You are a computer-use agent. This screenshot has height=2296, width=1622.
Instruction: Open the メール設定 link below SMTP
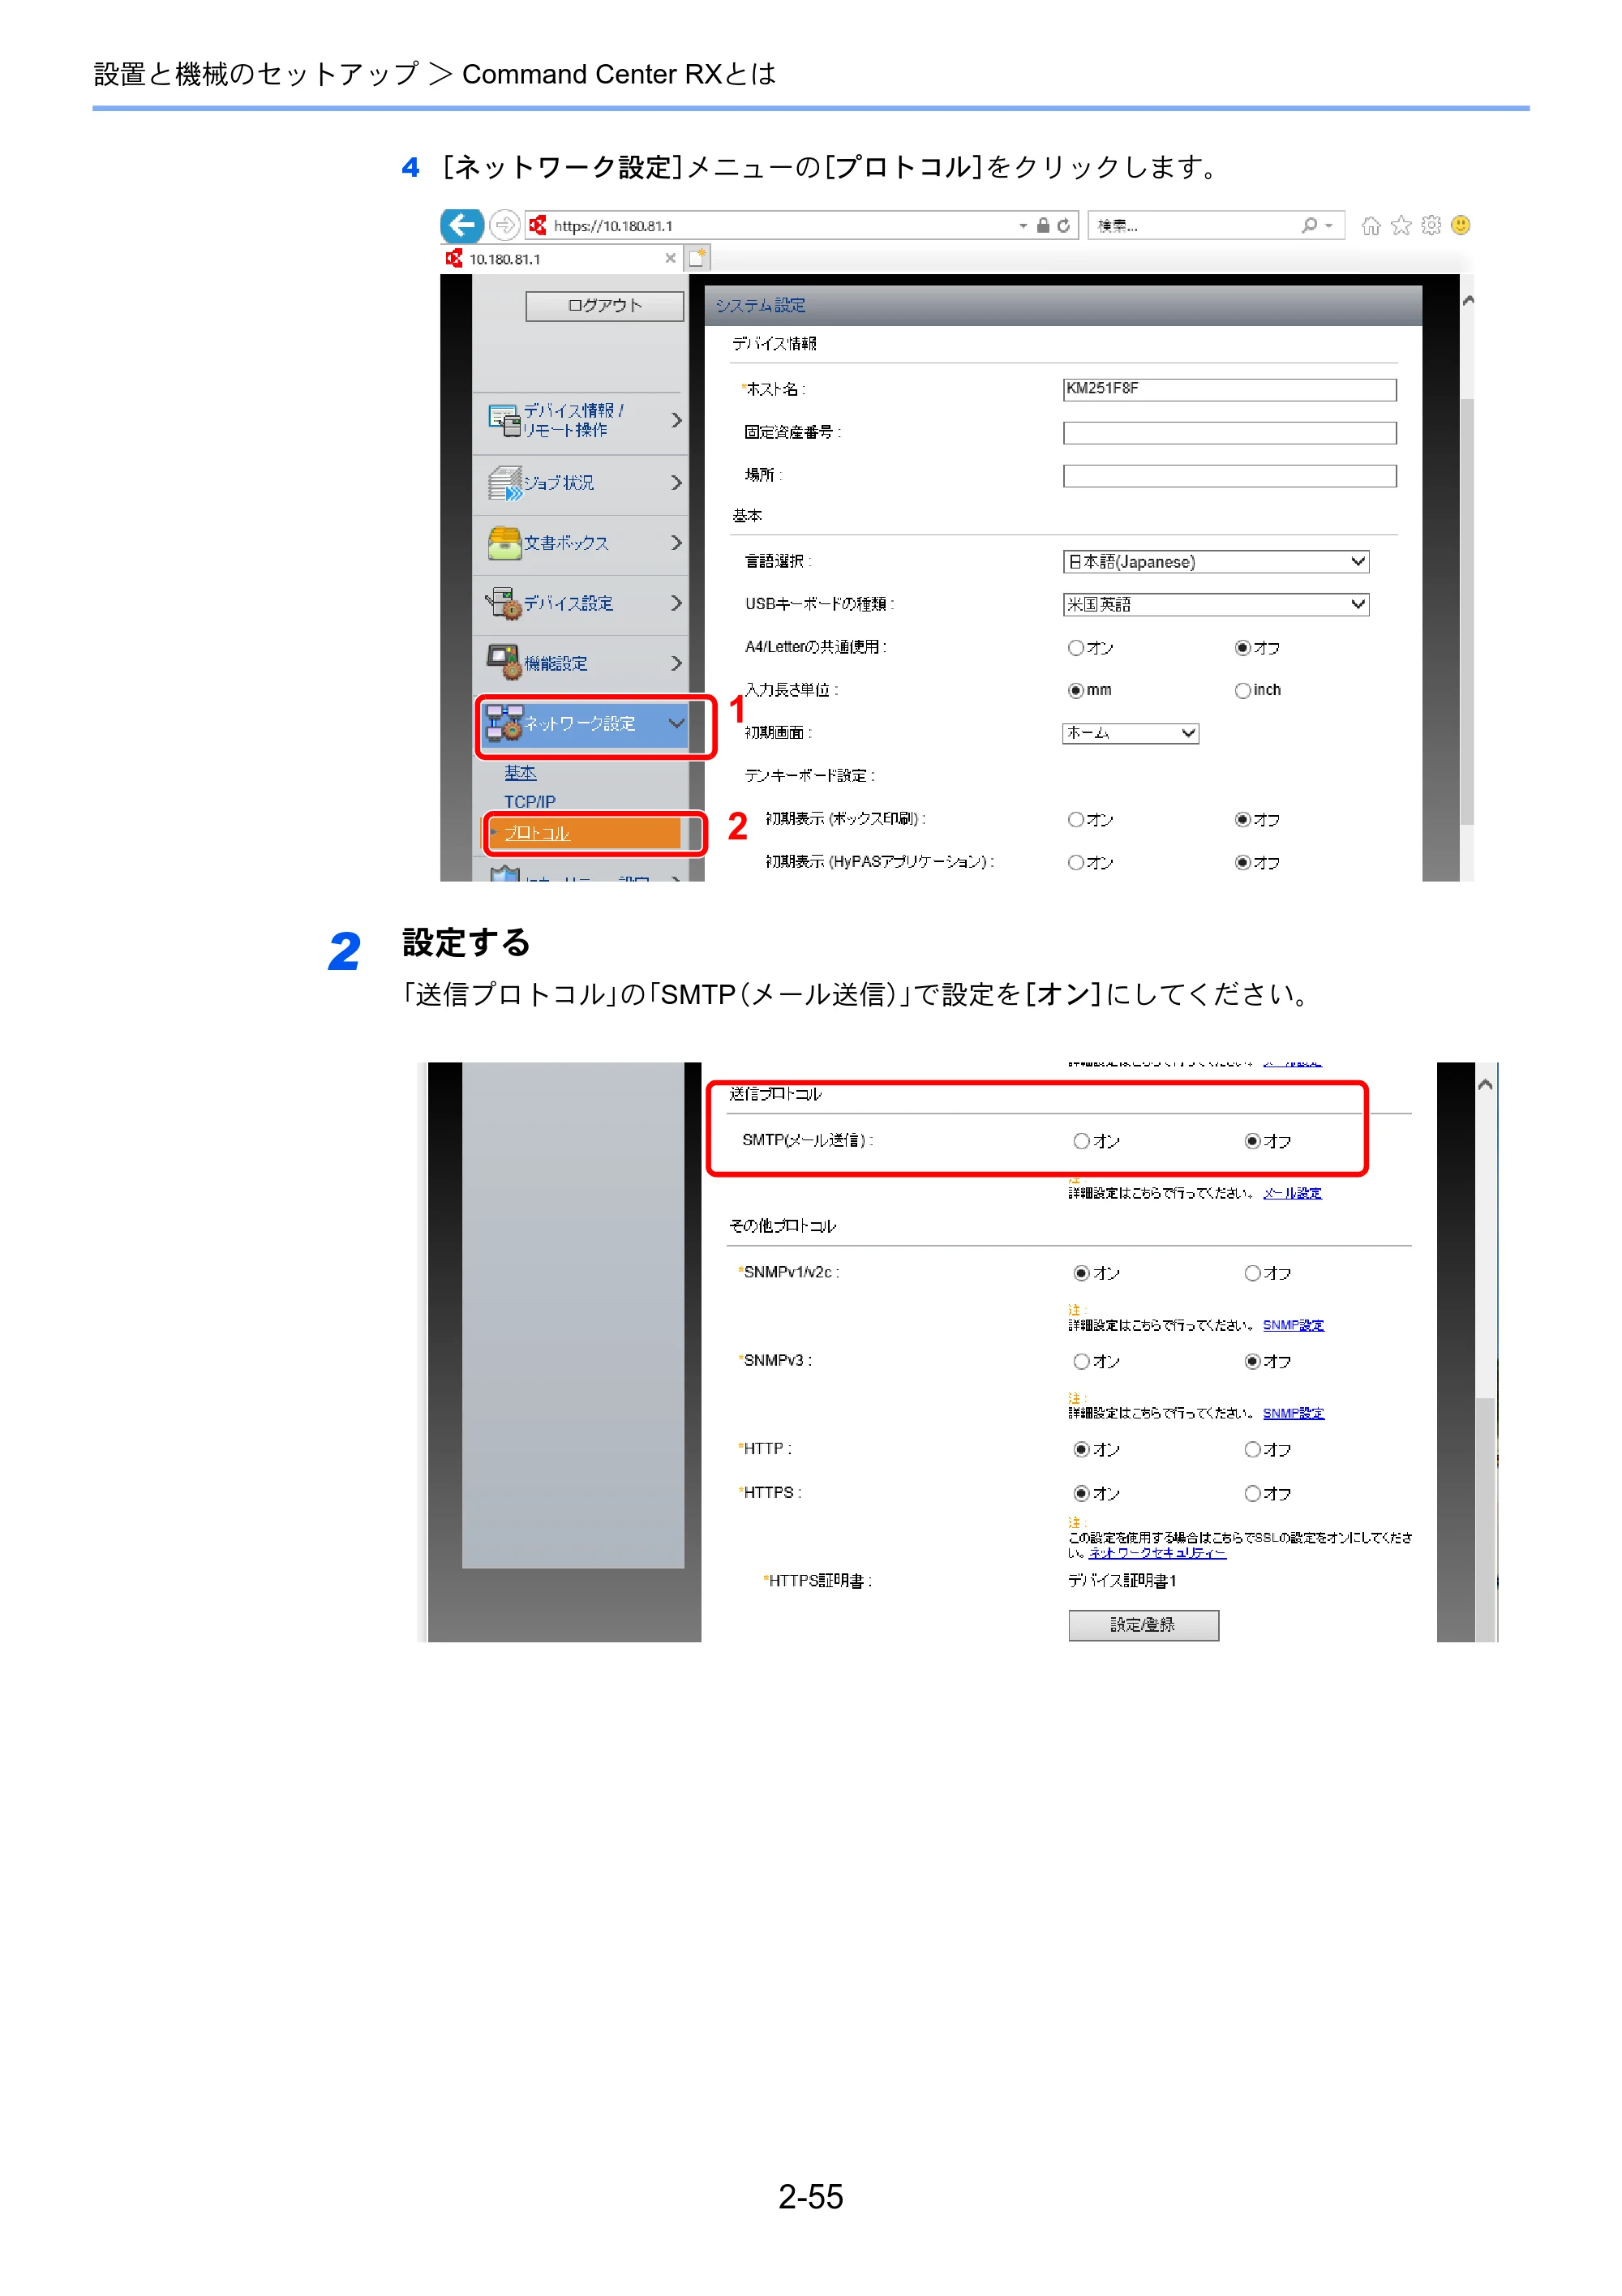[1292, 1193]
